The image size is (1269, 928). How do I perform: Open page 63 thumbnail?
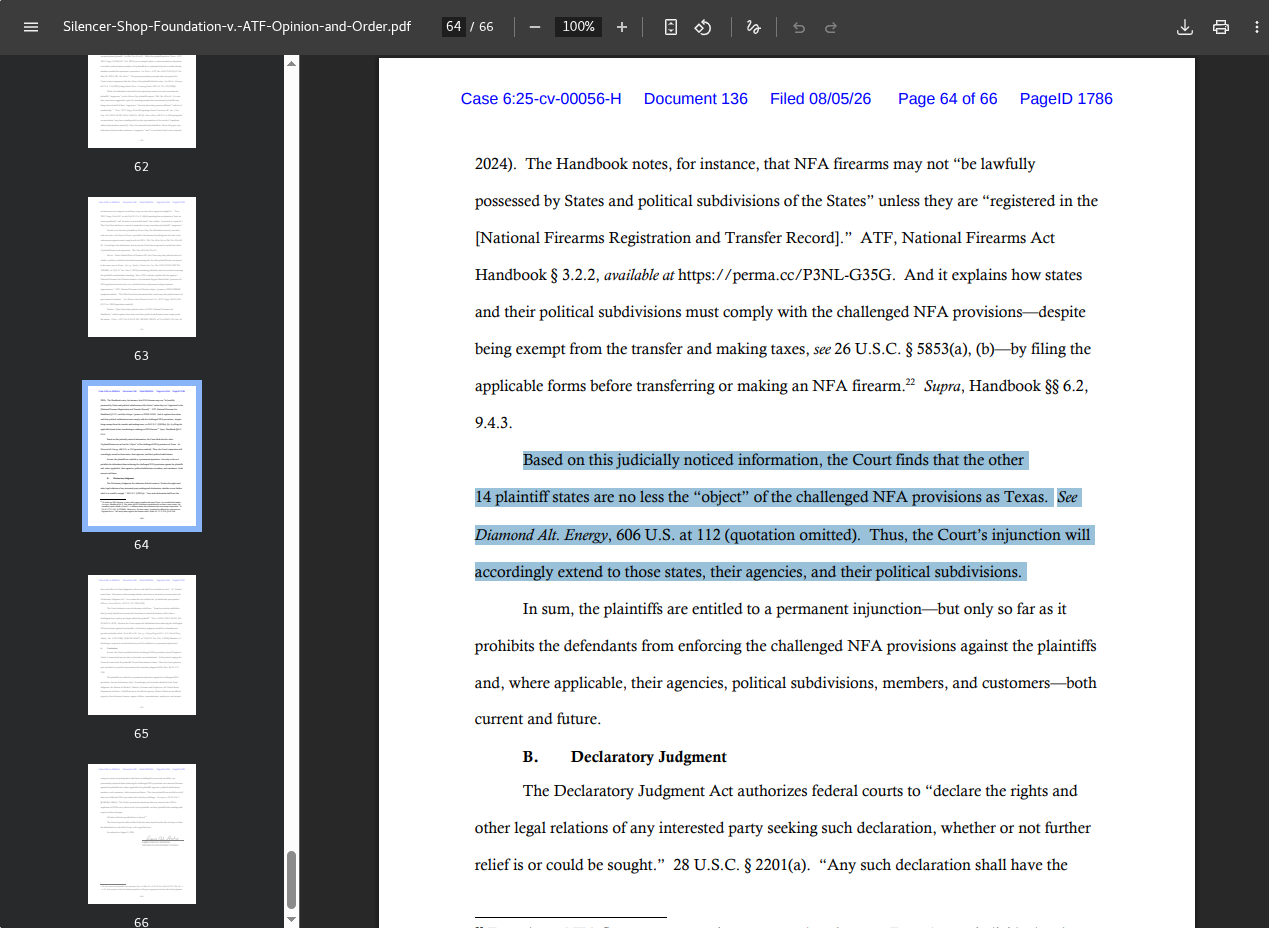(x=142, y=267)
